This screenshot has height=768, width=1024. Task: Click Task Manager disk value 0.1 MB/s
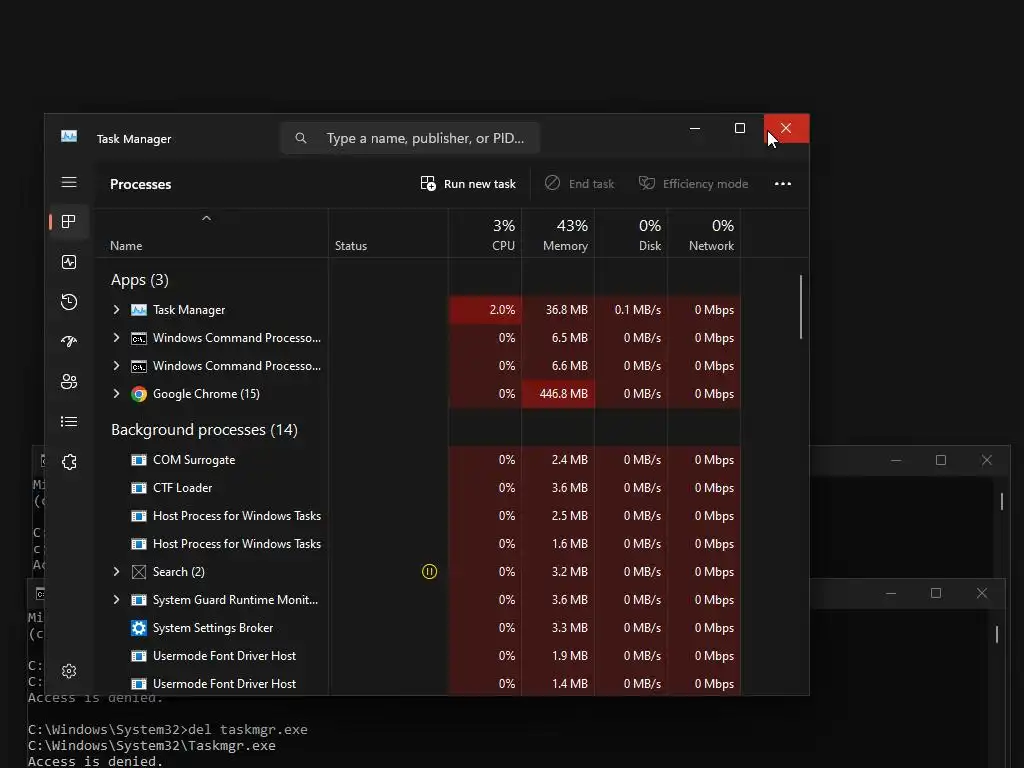[x=637, y=310]
